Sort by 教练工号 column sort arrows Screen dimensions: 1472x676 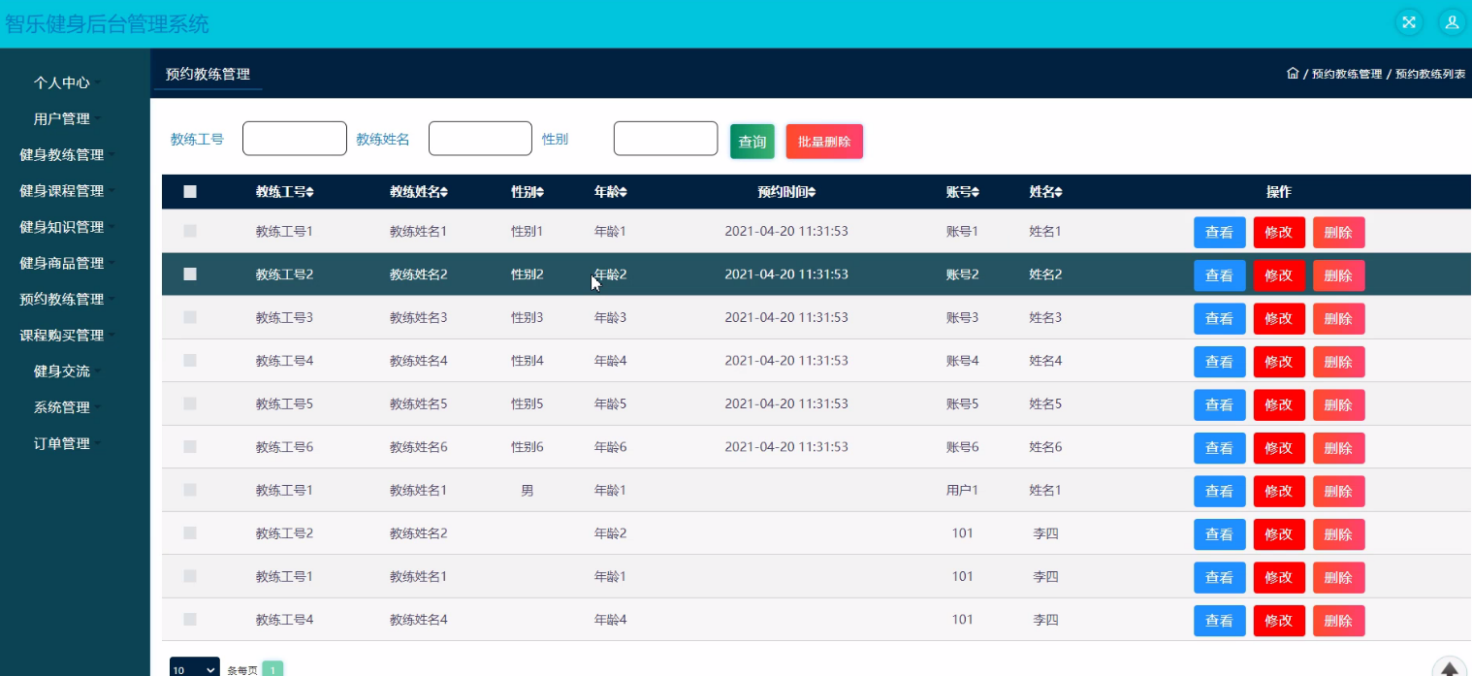coord(310,192)
